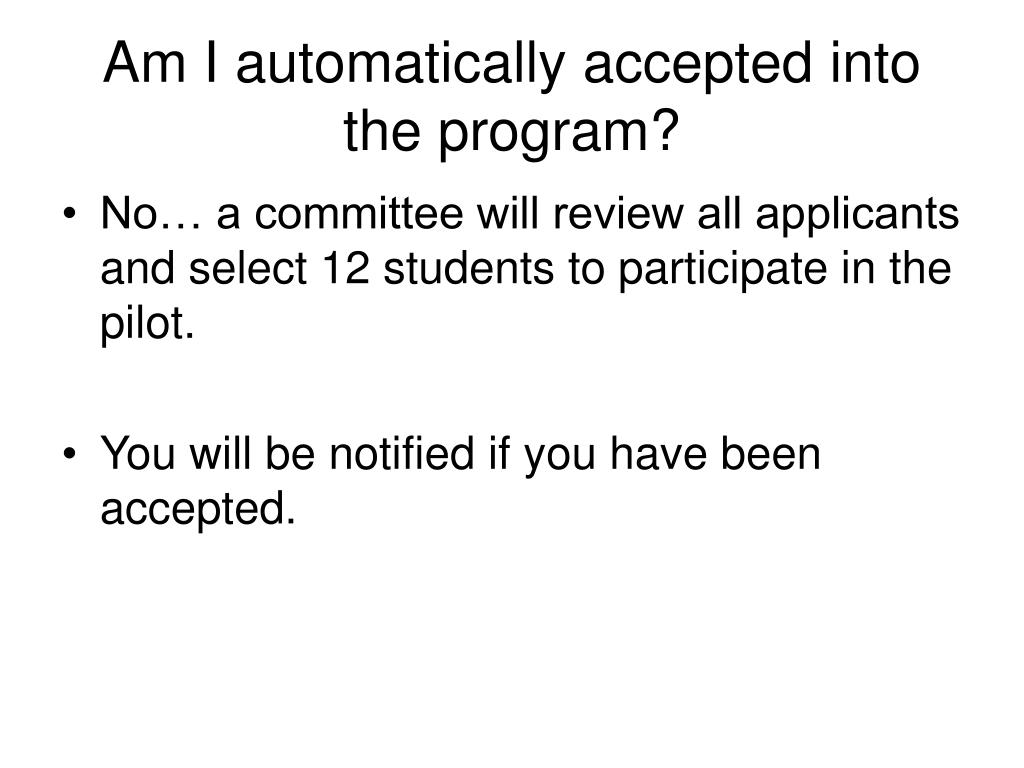The image size is (1024, 768).
Task: Click the word 'automatically' in the title
Action: (x=400, y=65)
